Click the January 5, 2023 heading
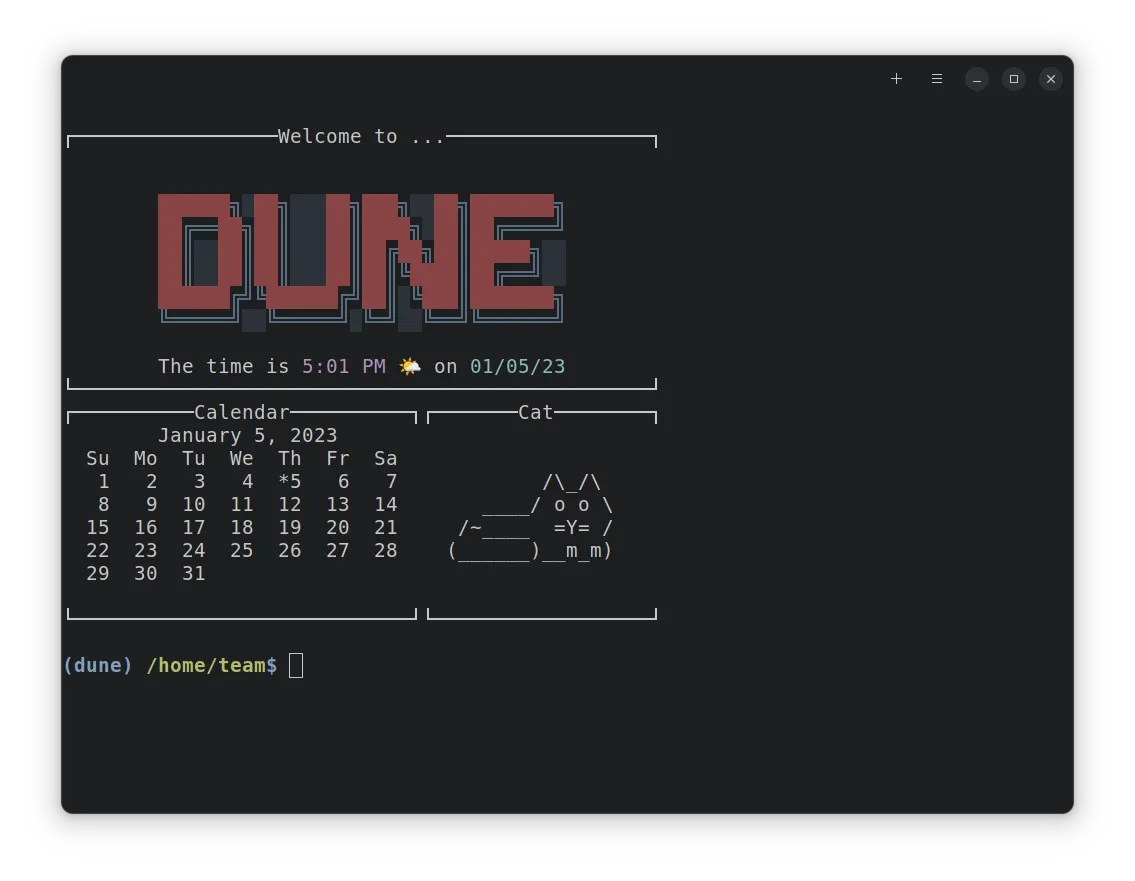 (249, 435)
